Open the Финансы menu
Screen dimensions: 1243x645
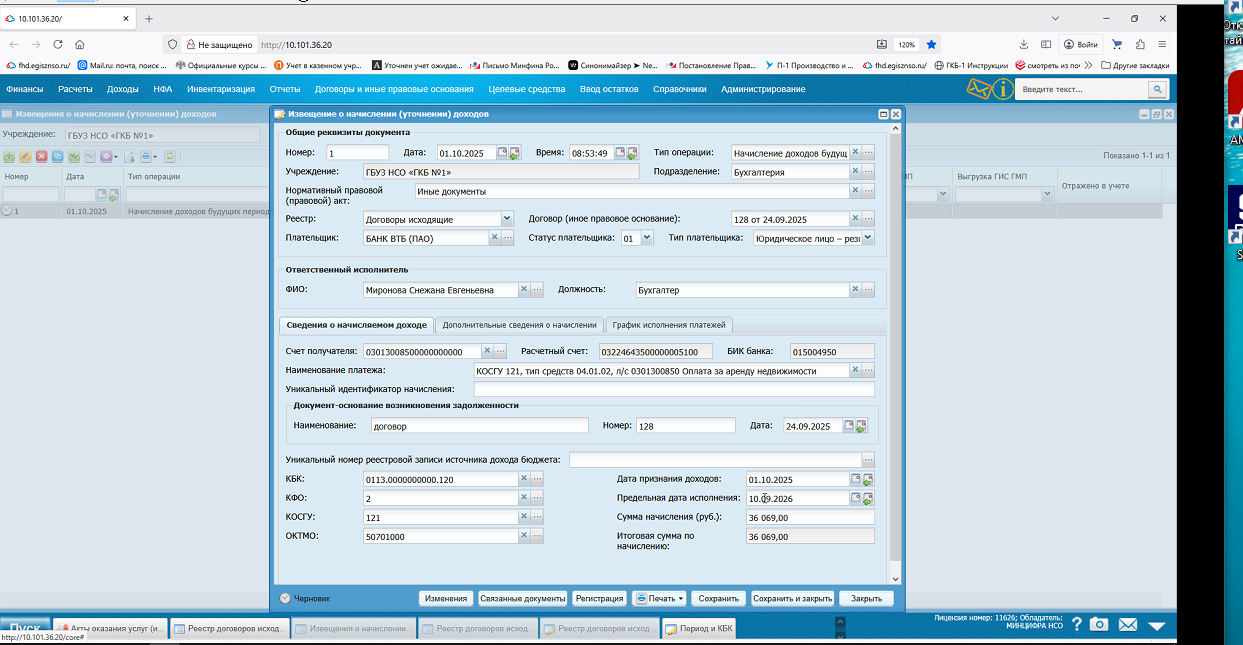tap(25, 89)
